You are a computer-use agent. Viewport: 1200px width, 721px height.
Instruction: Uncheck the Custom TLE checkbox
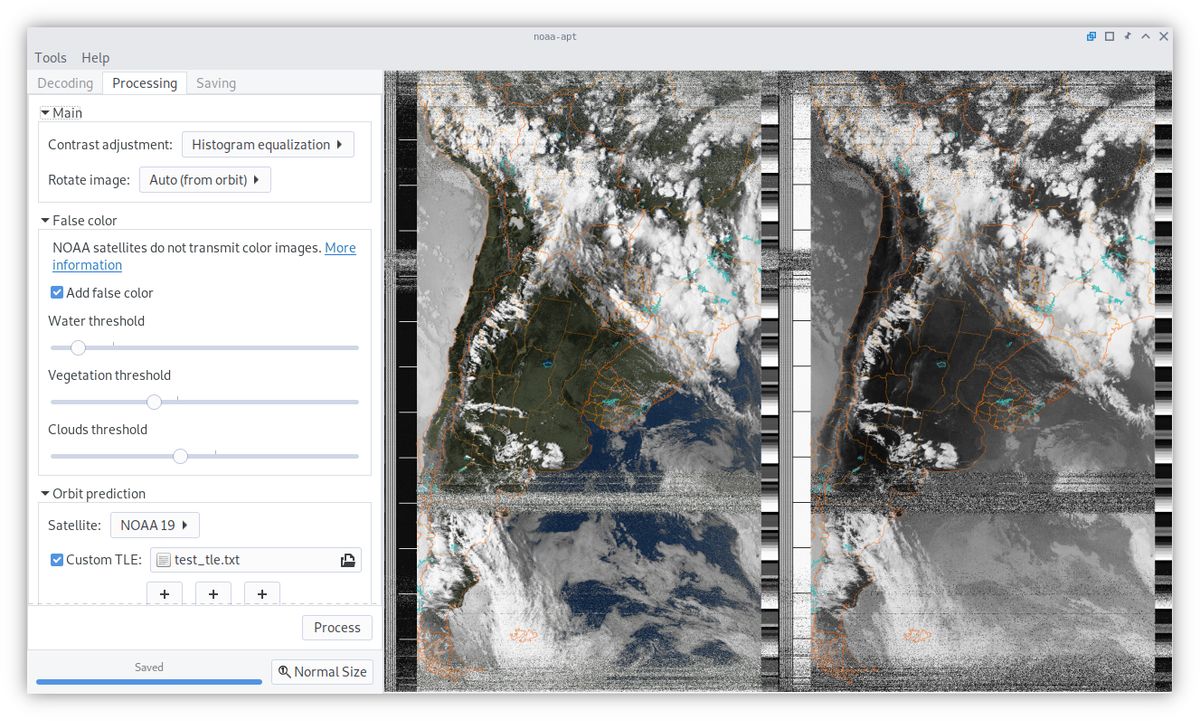point(57,560)
